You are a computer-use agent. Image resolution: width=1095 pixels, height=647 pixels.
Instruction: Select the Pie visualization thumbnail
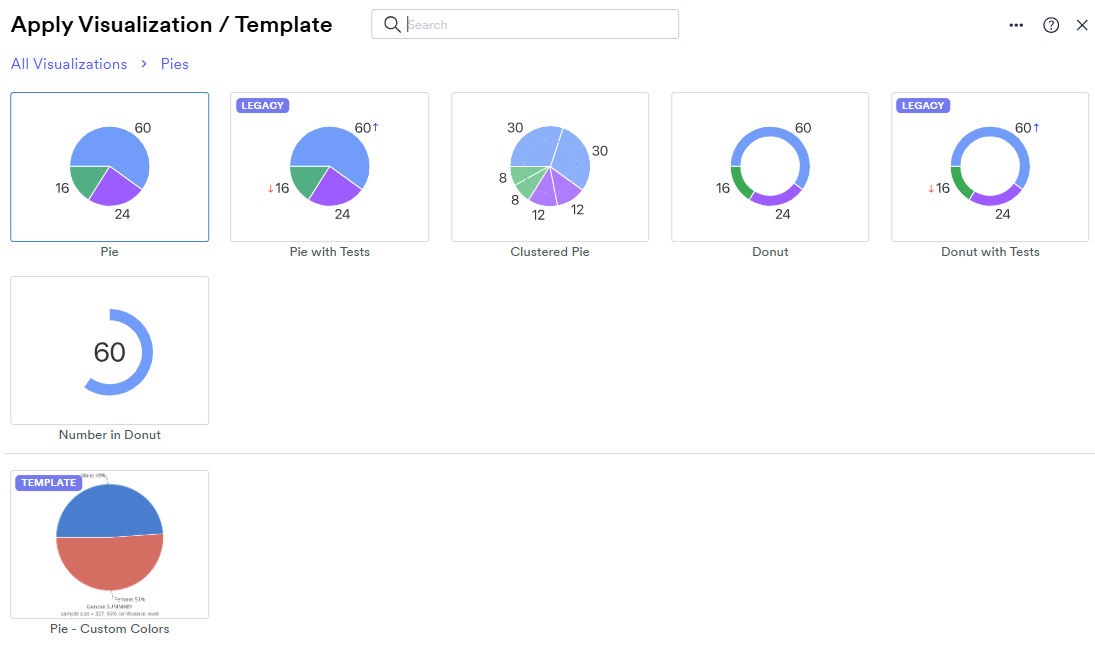click(x=110, y=167)
